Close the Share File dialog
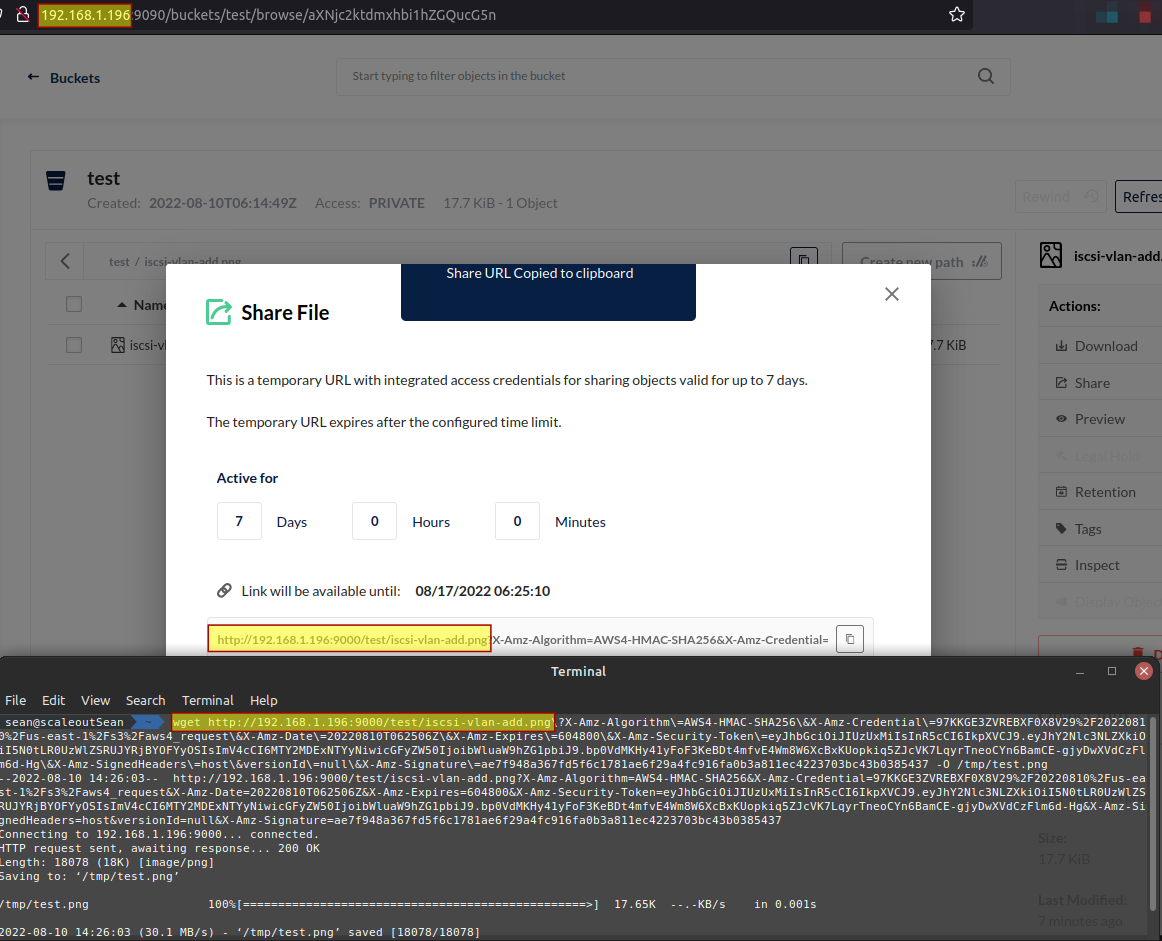Image resolution: width=1162 pixels, height=941 pixels. [x=892, y=294]
